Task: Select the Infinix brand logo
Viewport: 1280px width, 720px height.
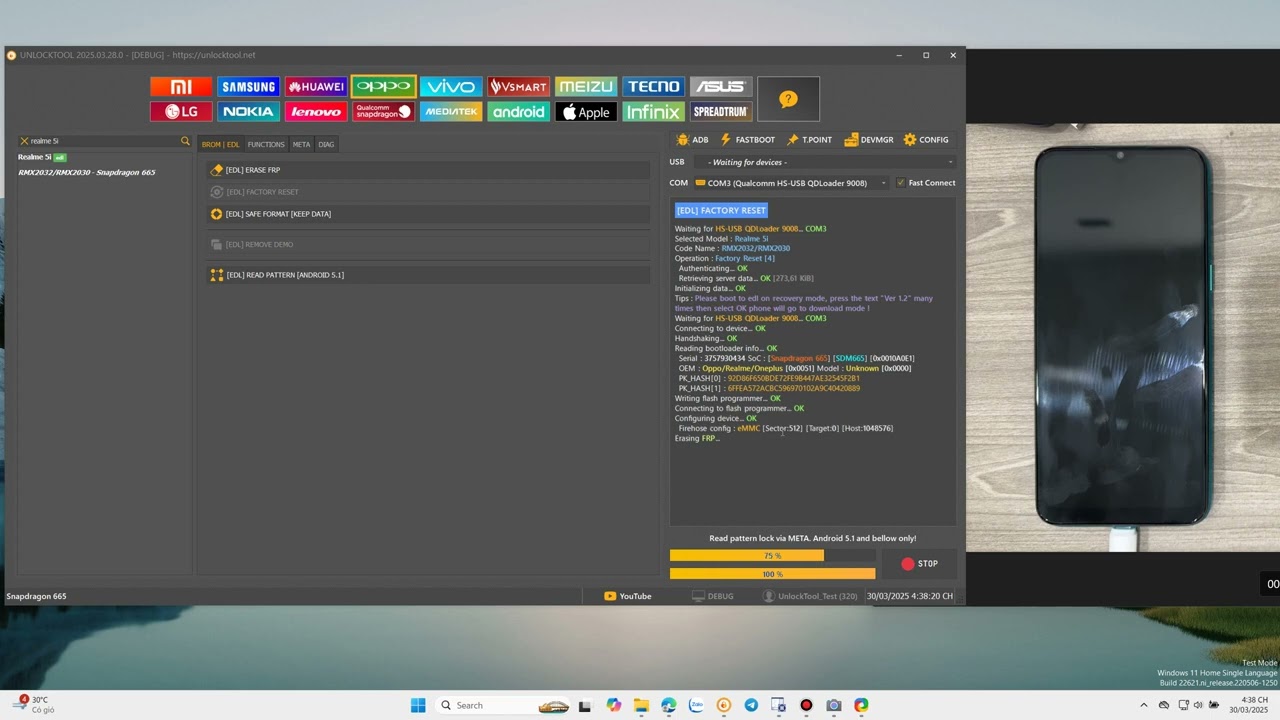Action: [654, 112]
